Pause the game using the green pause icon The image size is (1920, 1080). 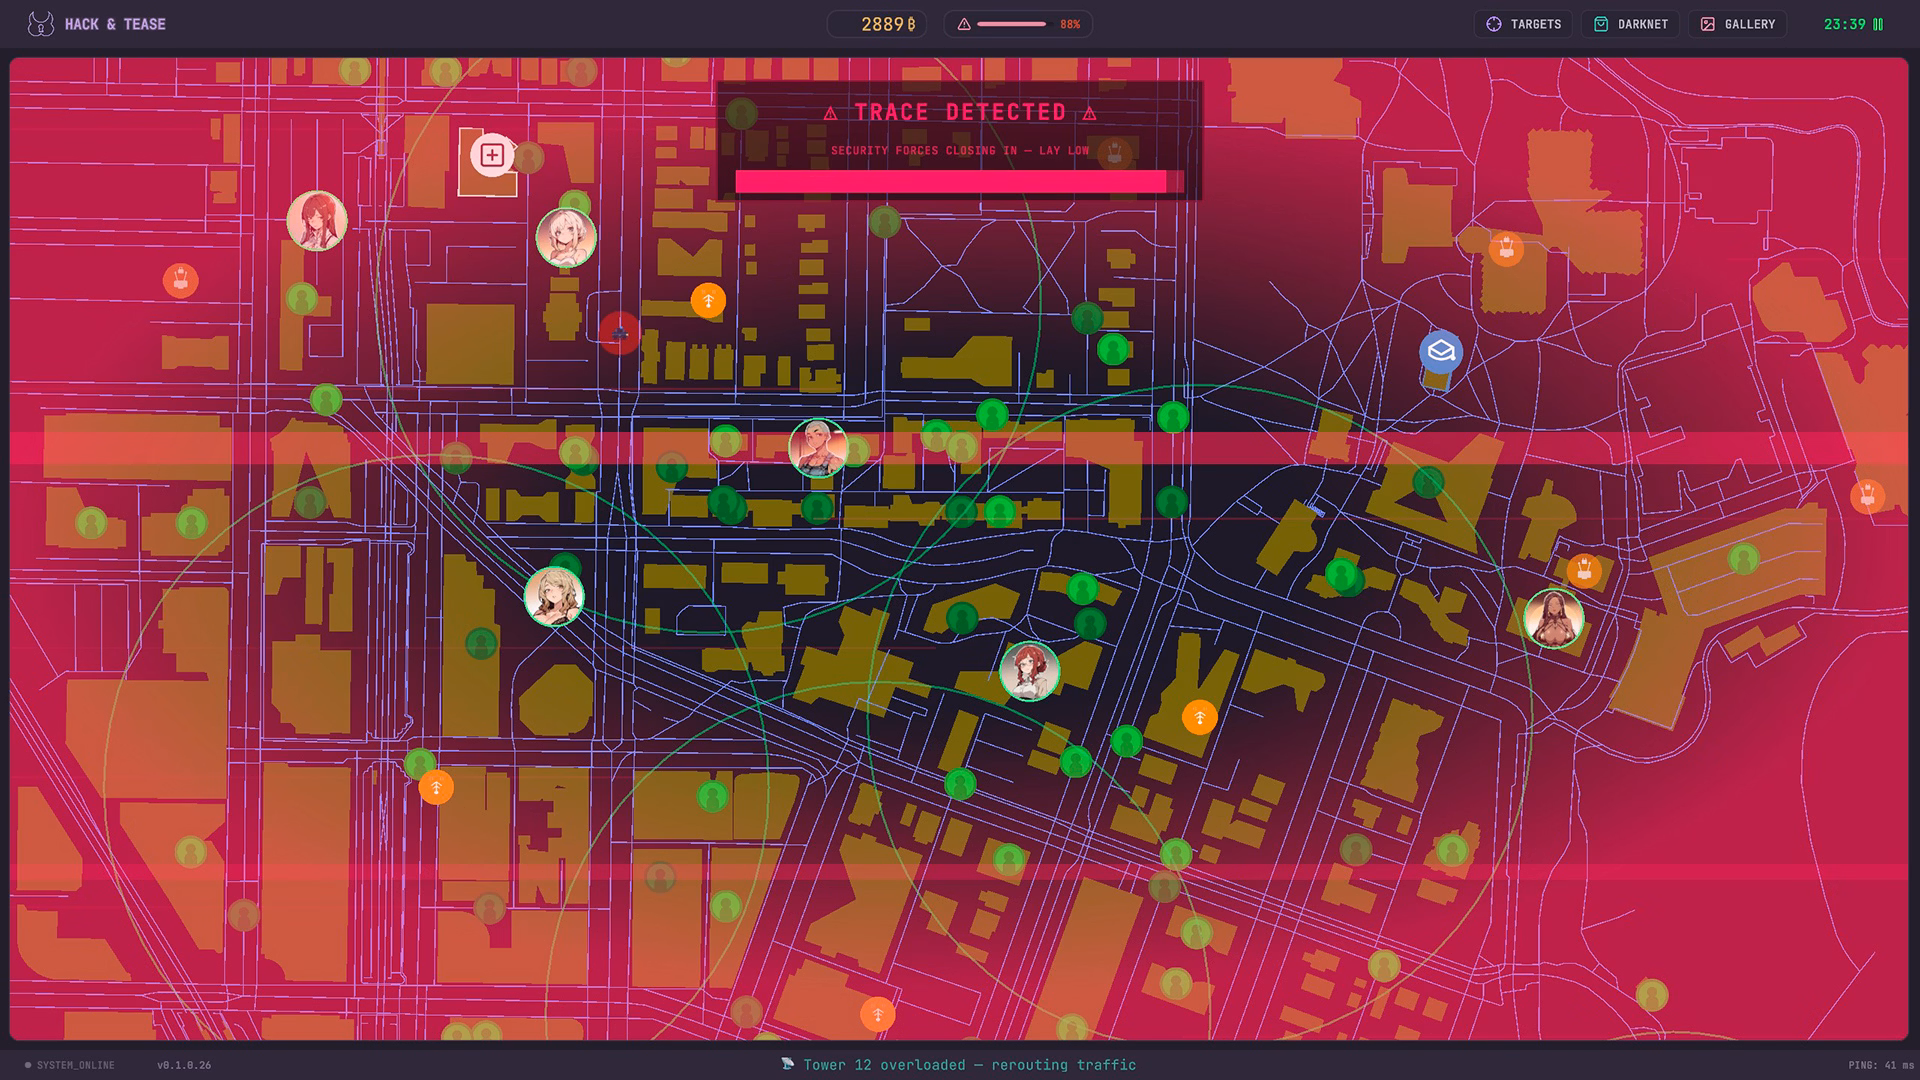[1878, 24]
